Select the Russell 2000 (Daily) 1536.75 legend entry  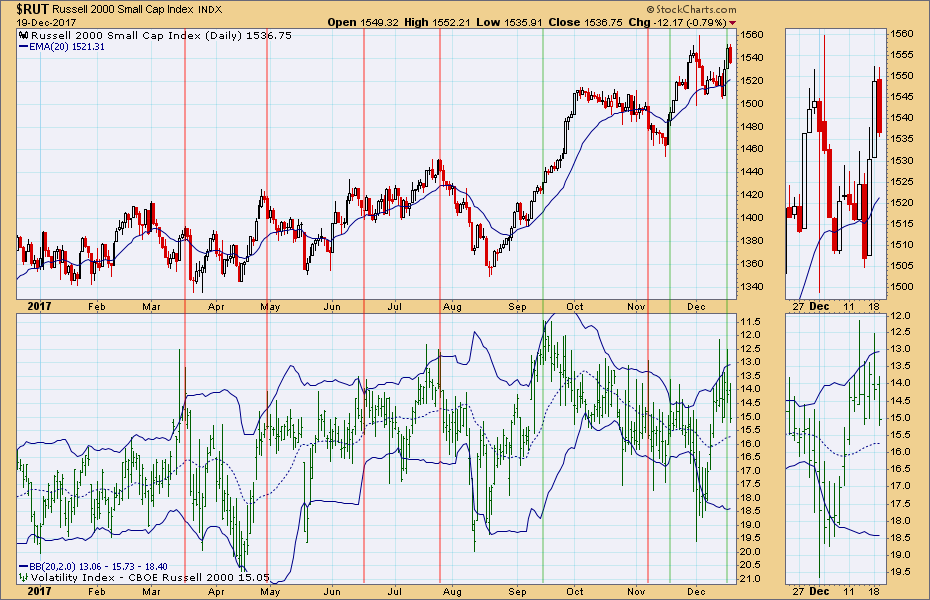coord(161,36)
